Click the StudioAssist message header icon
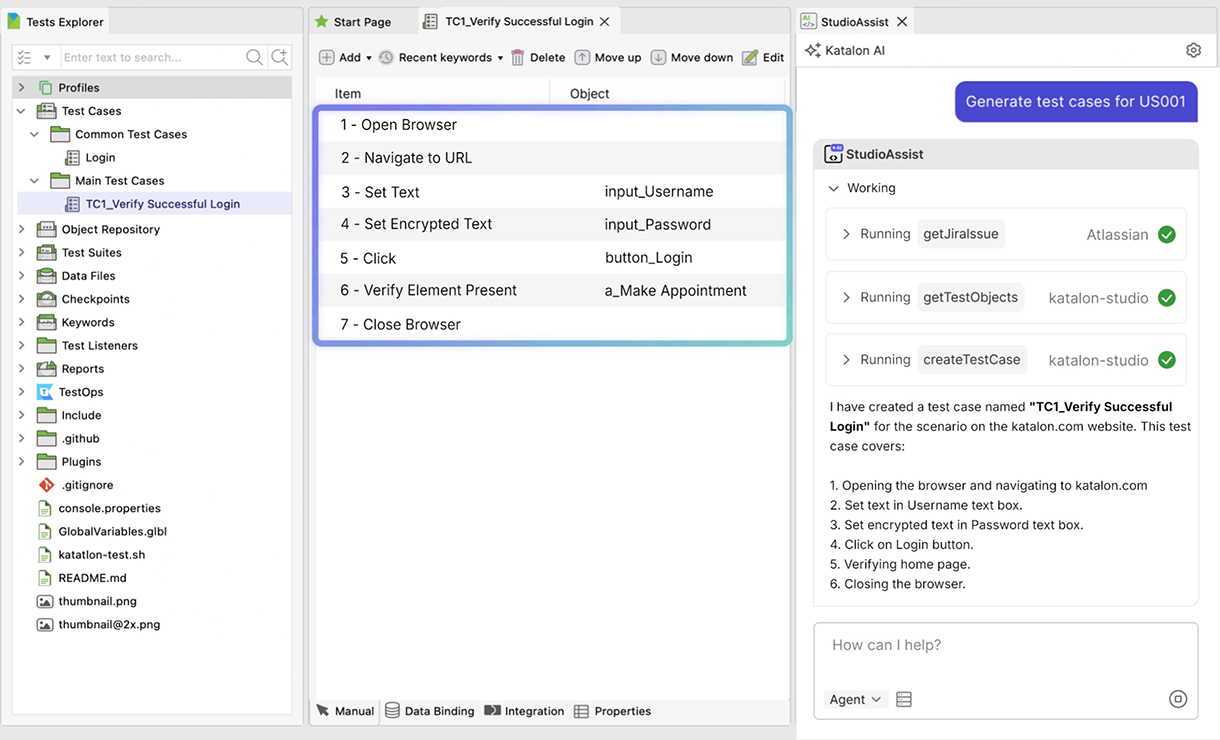Viewport: 1220px width, 740px height. click(x=833, y=154)
